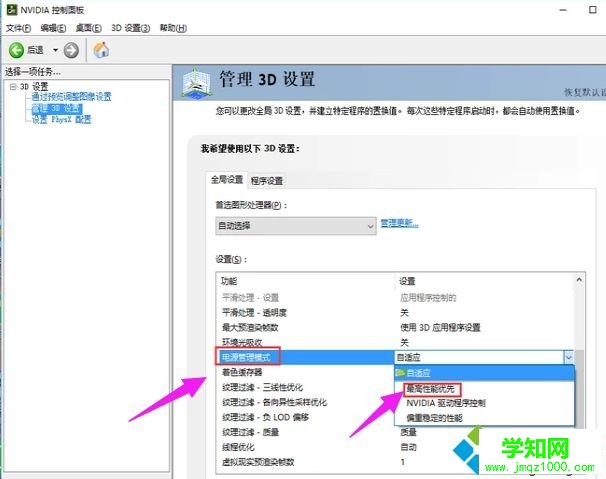The width and height of the screenshot is (606, 479).
Task: Click the 管理更新 link
Action: click(x=399, y=223)
